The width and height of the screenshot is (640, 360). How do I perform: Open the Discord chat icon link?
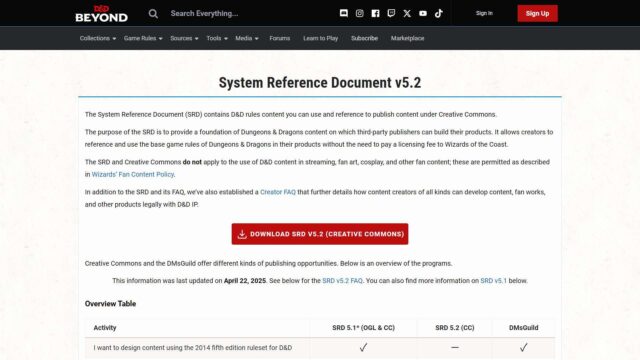344,13
